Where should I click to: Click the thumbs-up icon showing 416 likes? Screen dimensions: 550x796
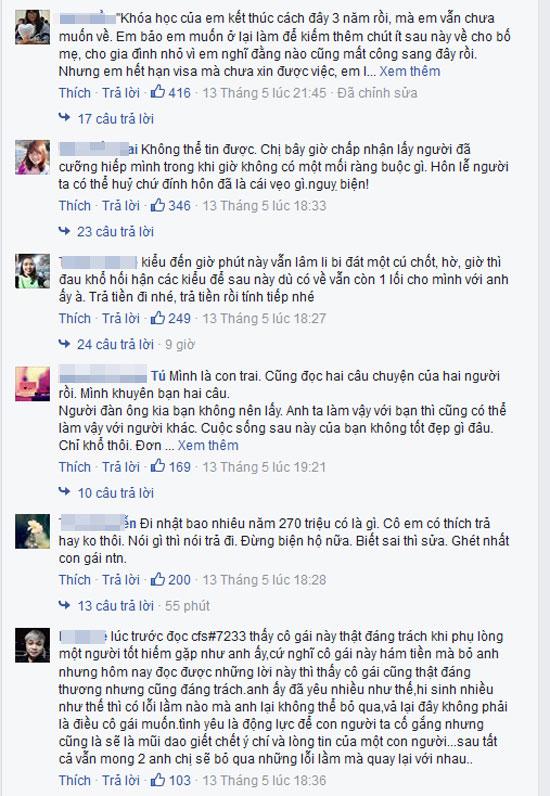click(x=158, y=92)
